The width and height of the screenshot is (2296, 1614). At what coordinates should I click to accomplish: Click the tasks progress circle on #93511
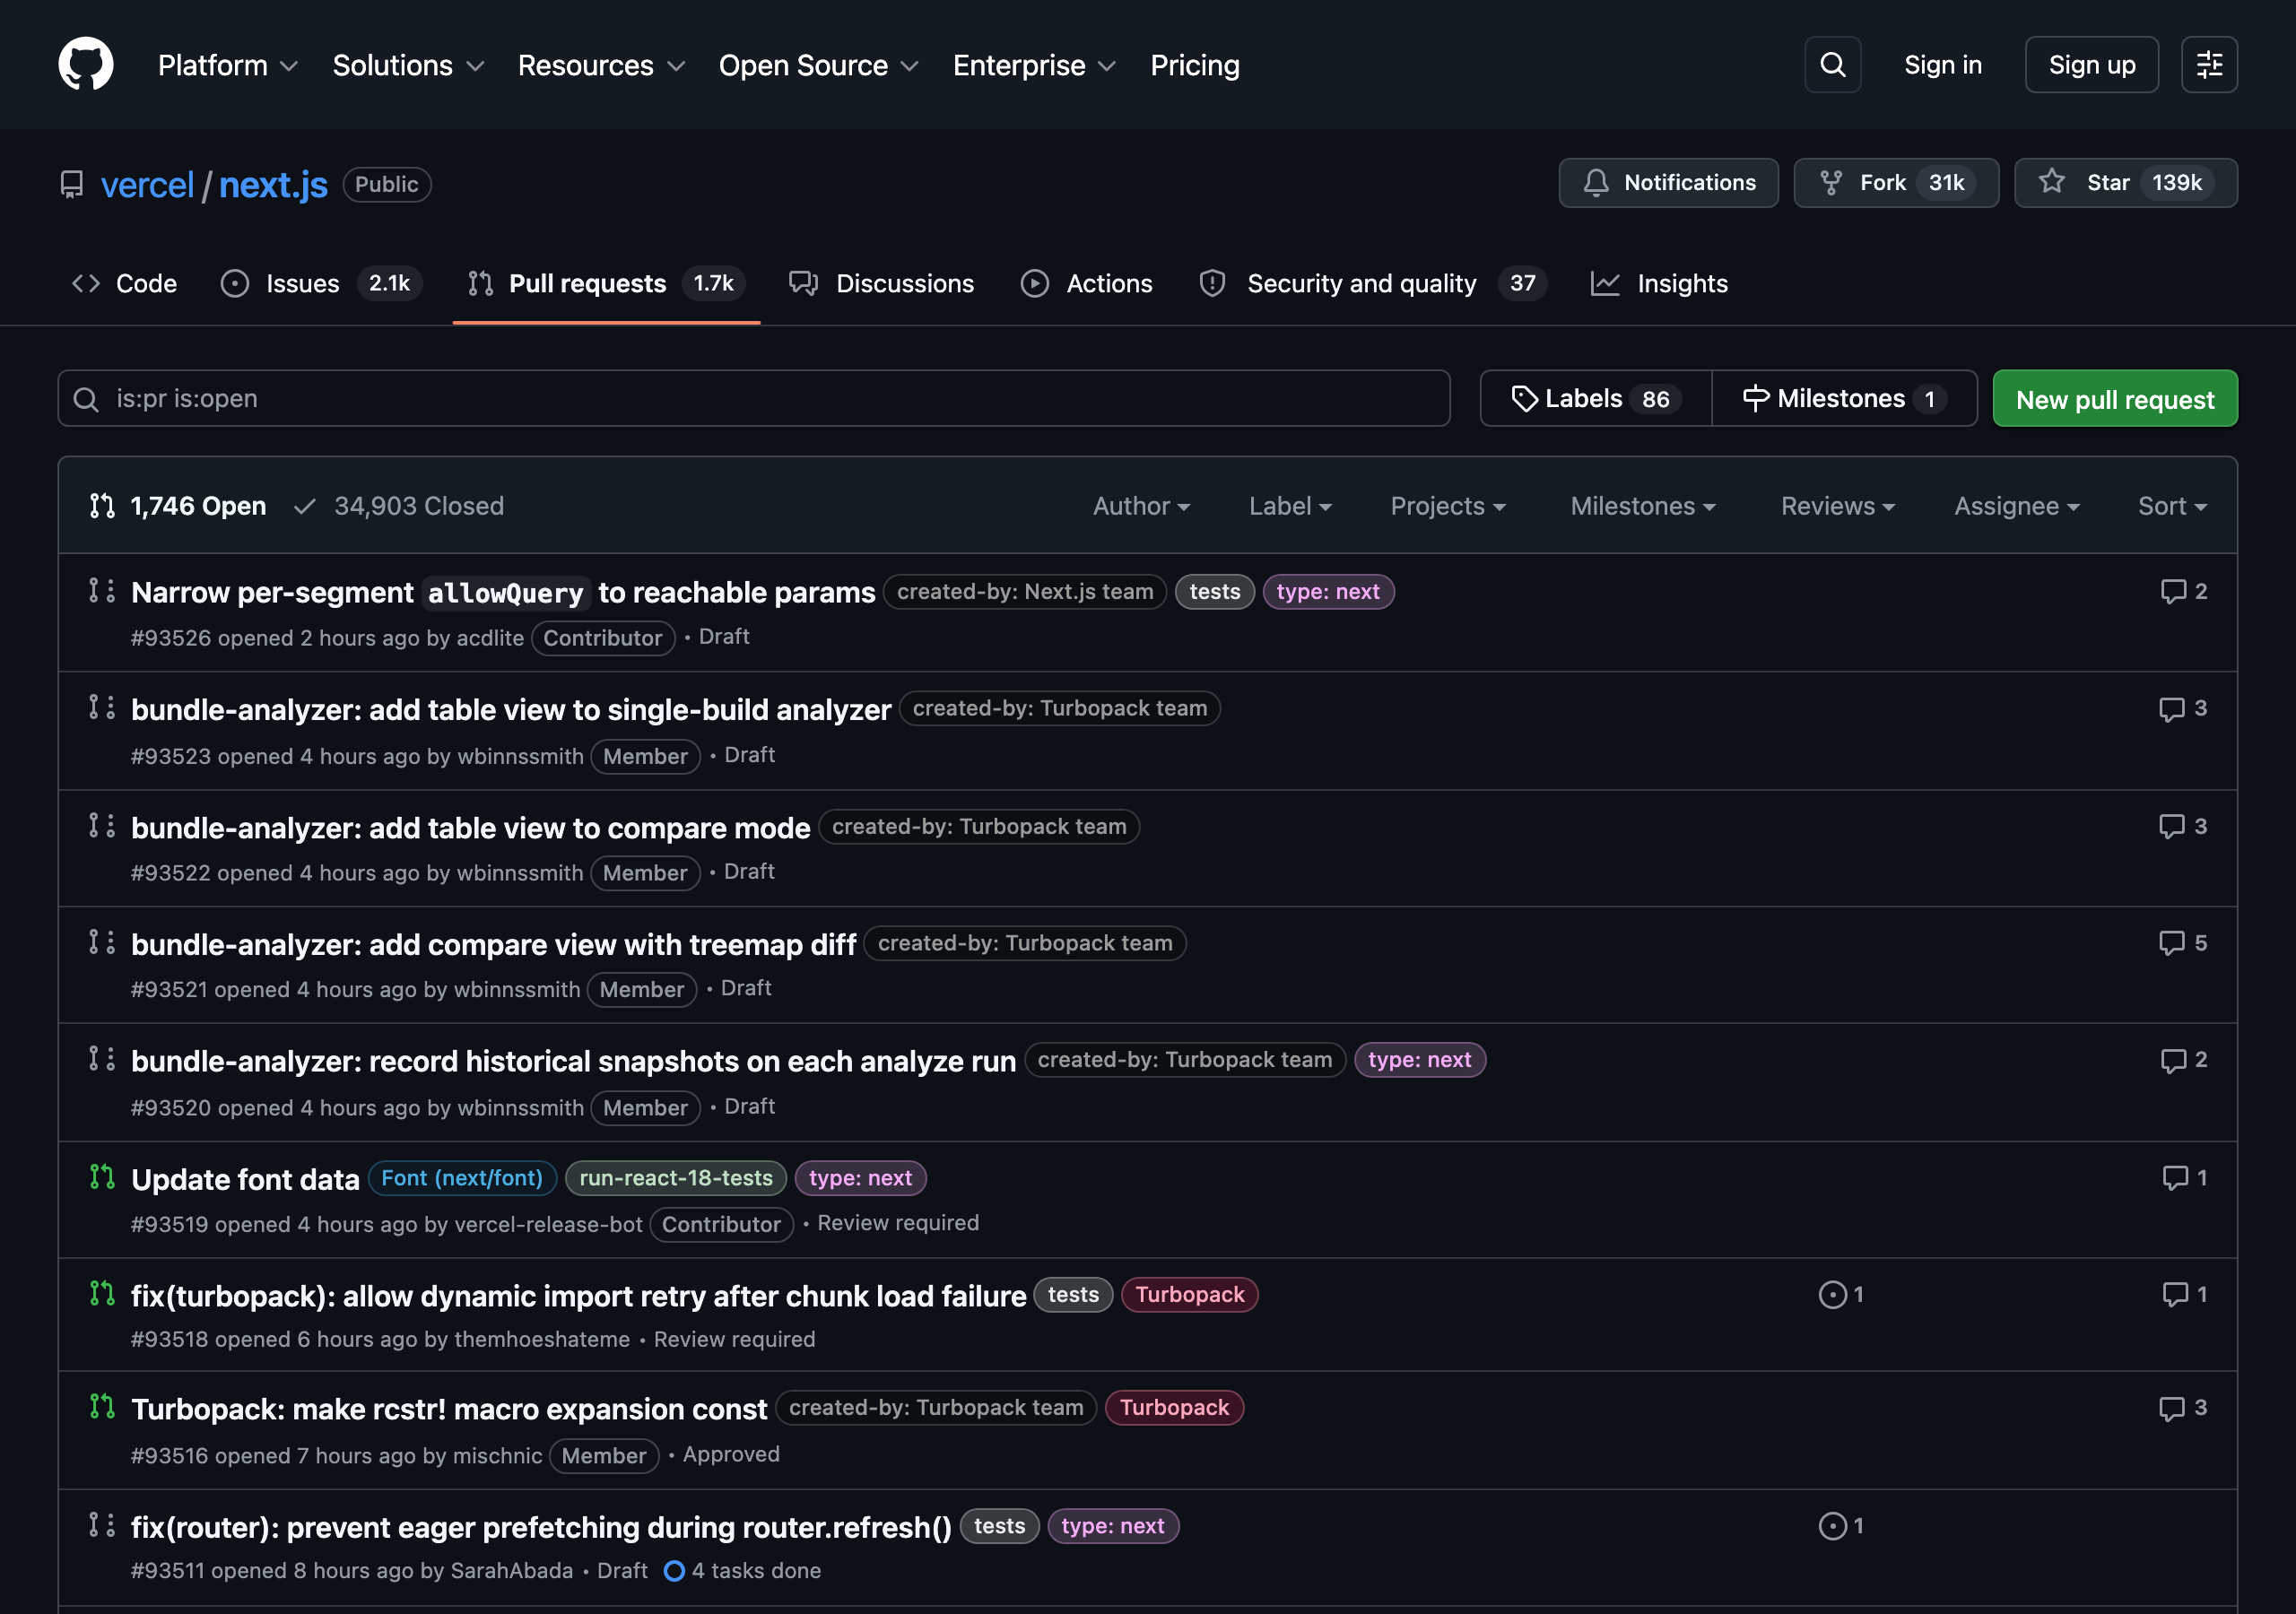click(674, 1570)
